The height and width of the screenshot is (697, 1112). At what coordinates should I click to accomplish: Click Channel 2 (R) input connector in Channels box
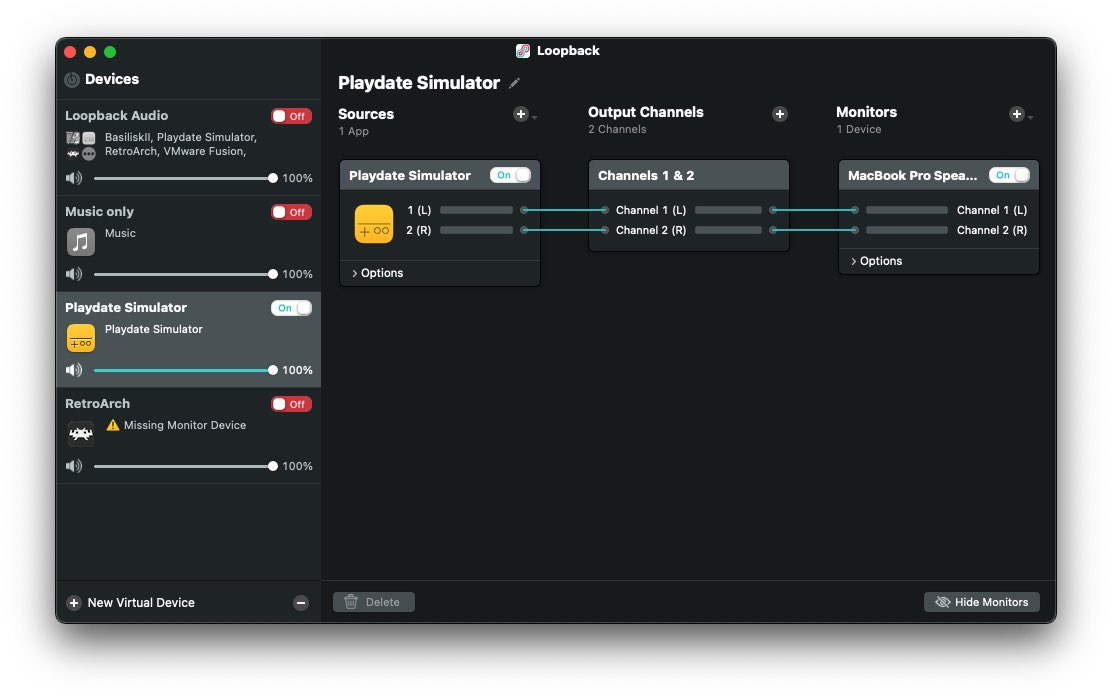point(604,230)
